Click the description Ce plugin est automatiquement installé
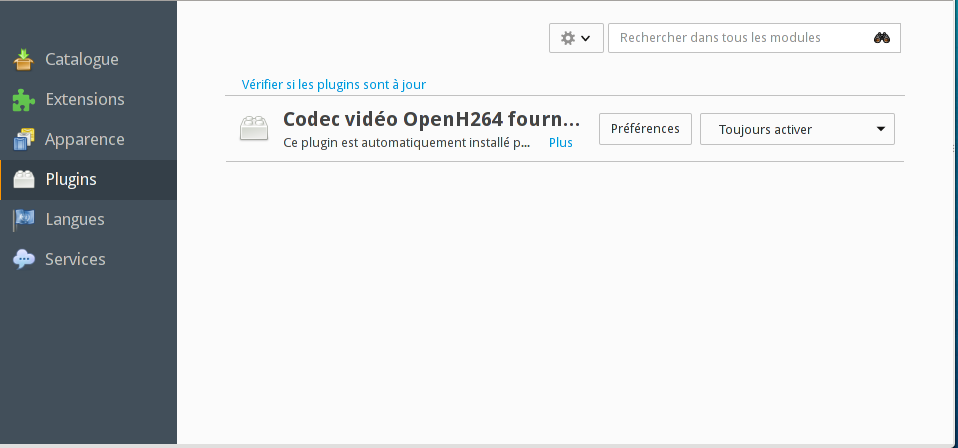 click(406, 142)
